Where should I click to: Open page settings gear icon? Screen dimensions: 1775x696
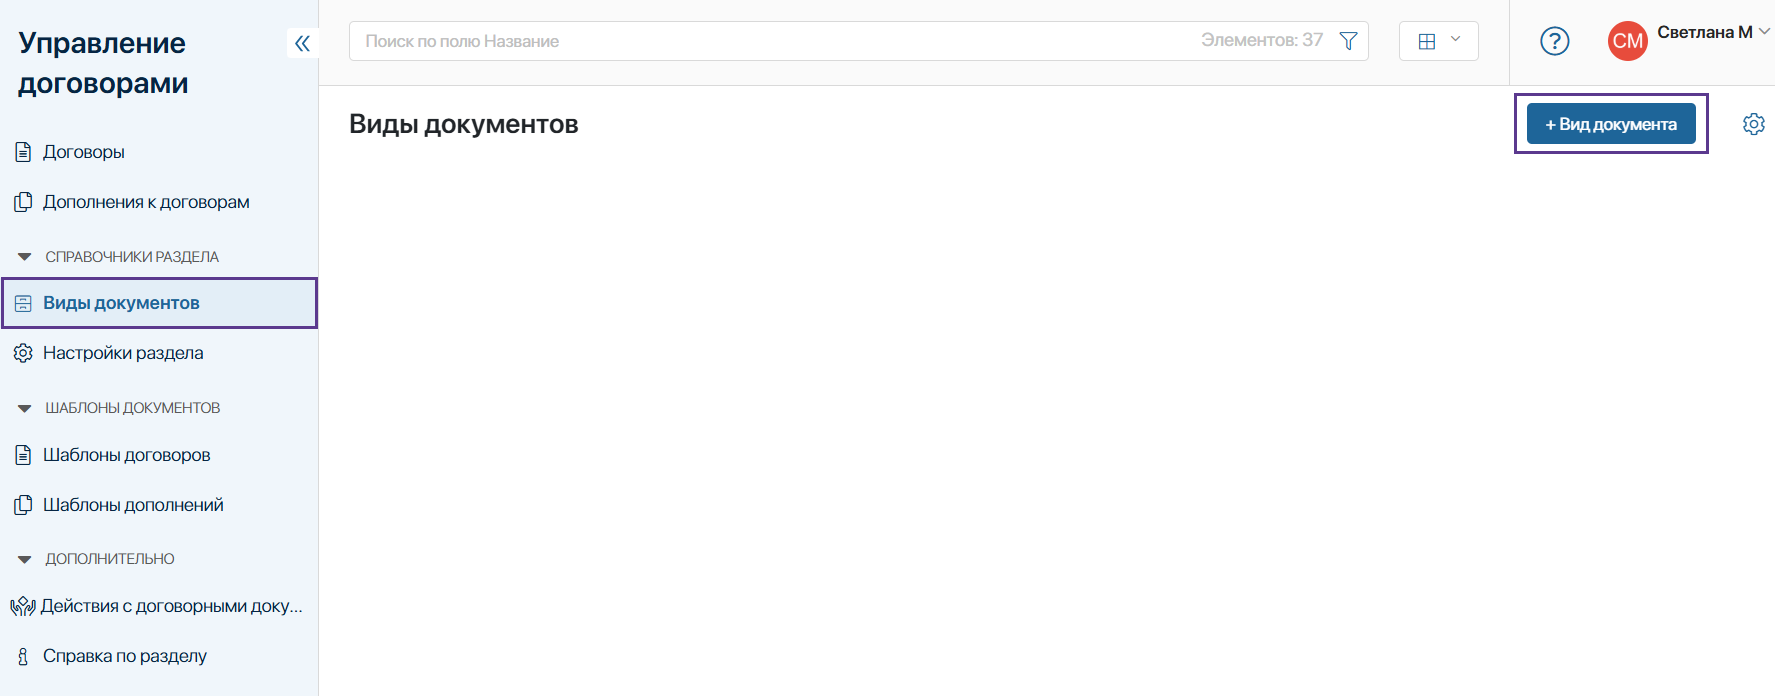(1753, 124)
